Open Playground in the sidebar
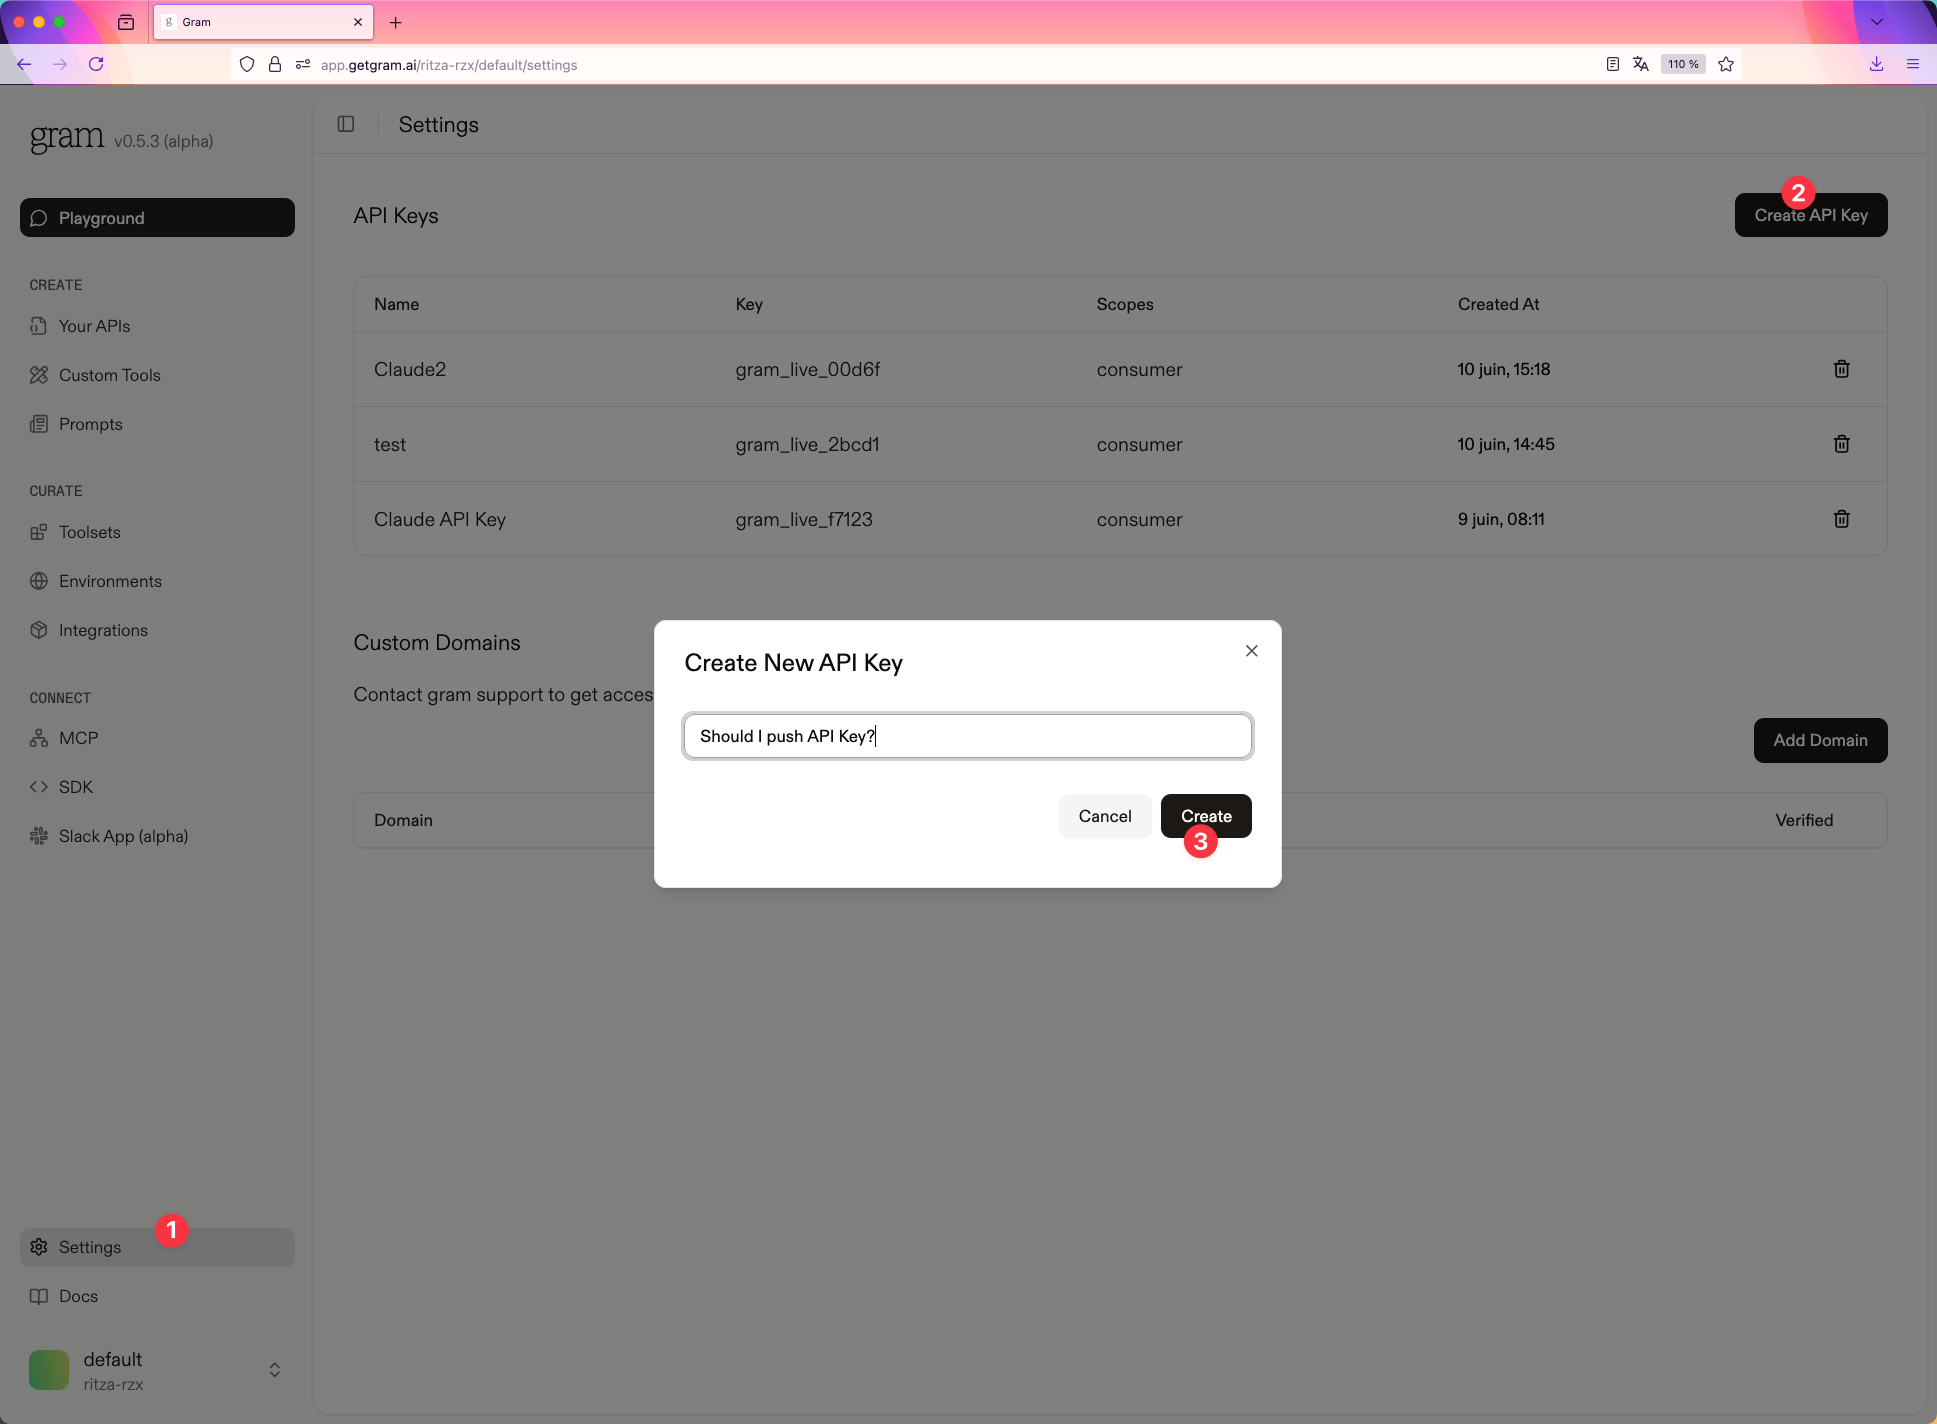 (157, 218)
